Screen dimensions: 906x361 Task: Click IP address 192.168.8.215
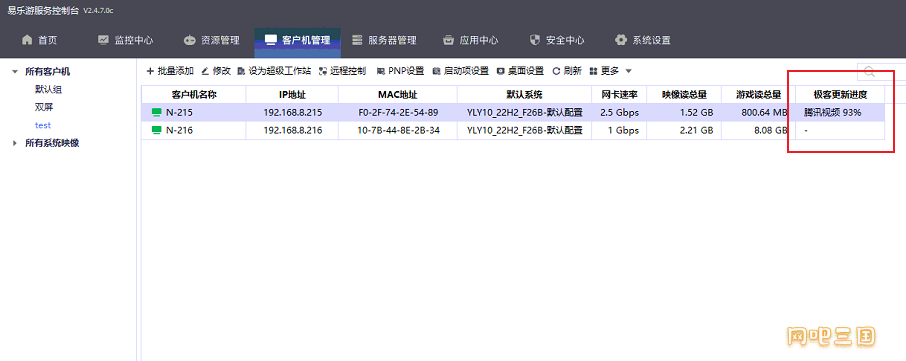(292, 113)
